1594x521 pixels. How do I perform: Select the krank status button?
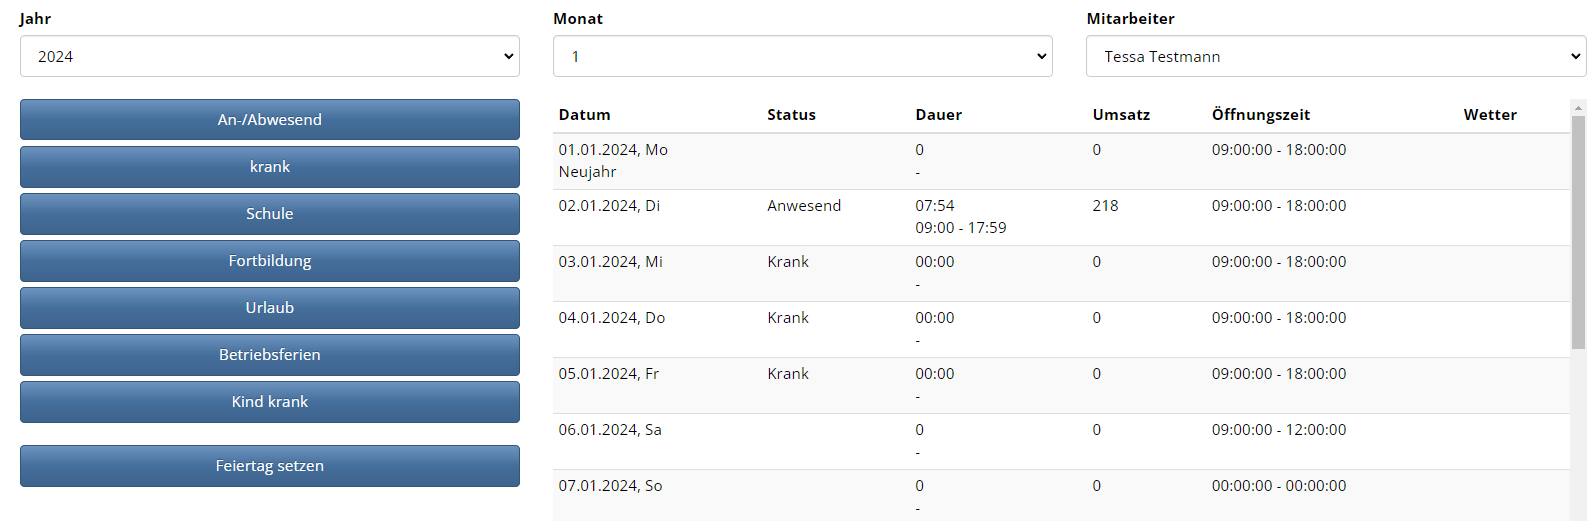click(269, 166)
